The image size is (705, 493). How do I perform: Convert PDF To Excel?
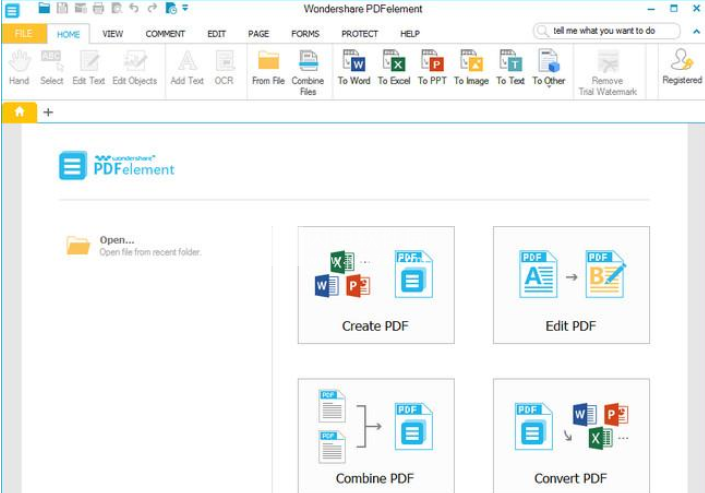coord(394,68)
